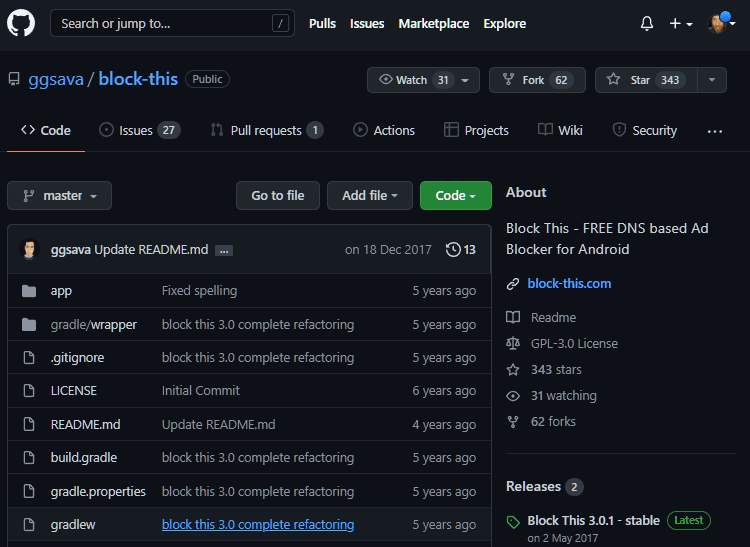750x547 pixels.
Task: Click the fork icon beside 62 forks
Action: click(x=513, y=422)
